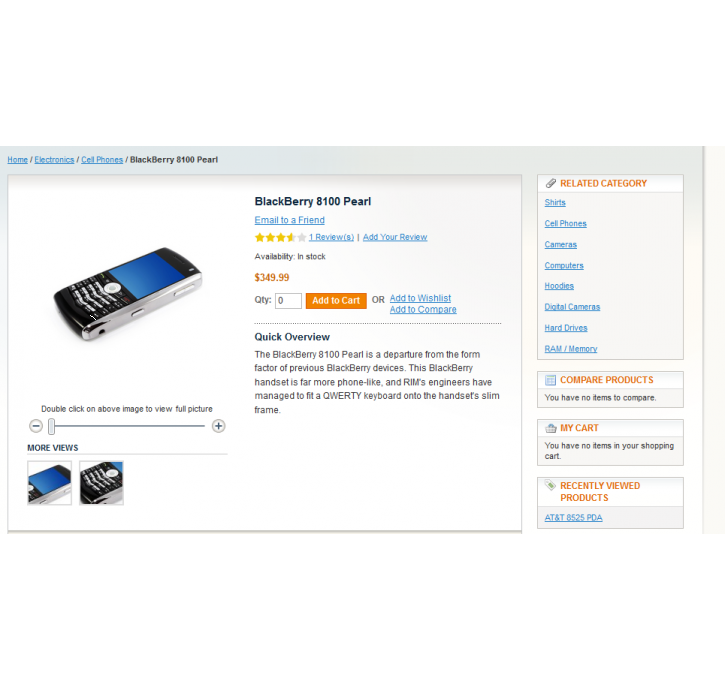Click the star rating icons
The image size is (725, 680).
(x=280, y=238)
